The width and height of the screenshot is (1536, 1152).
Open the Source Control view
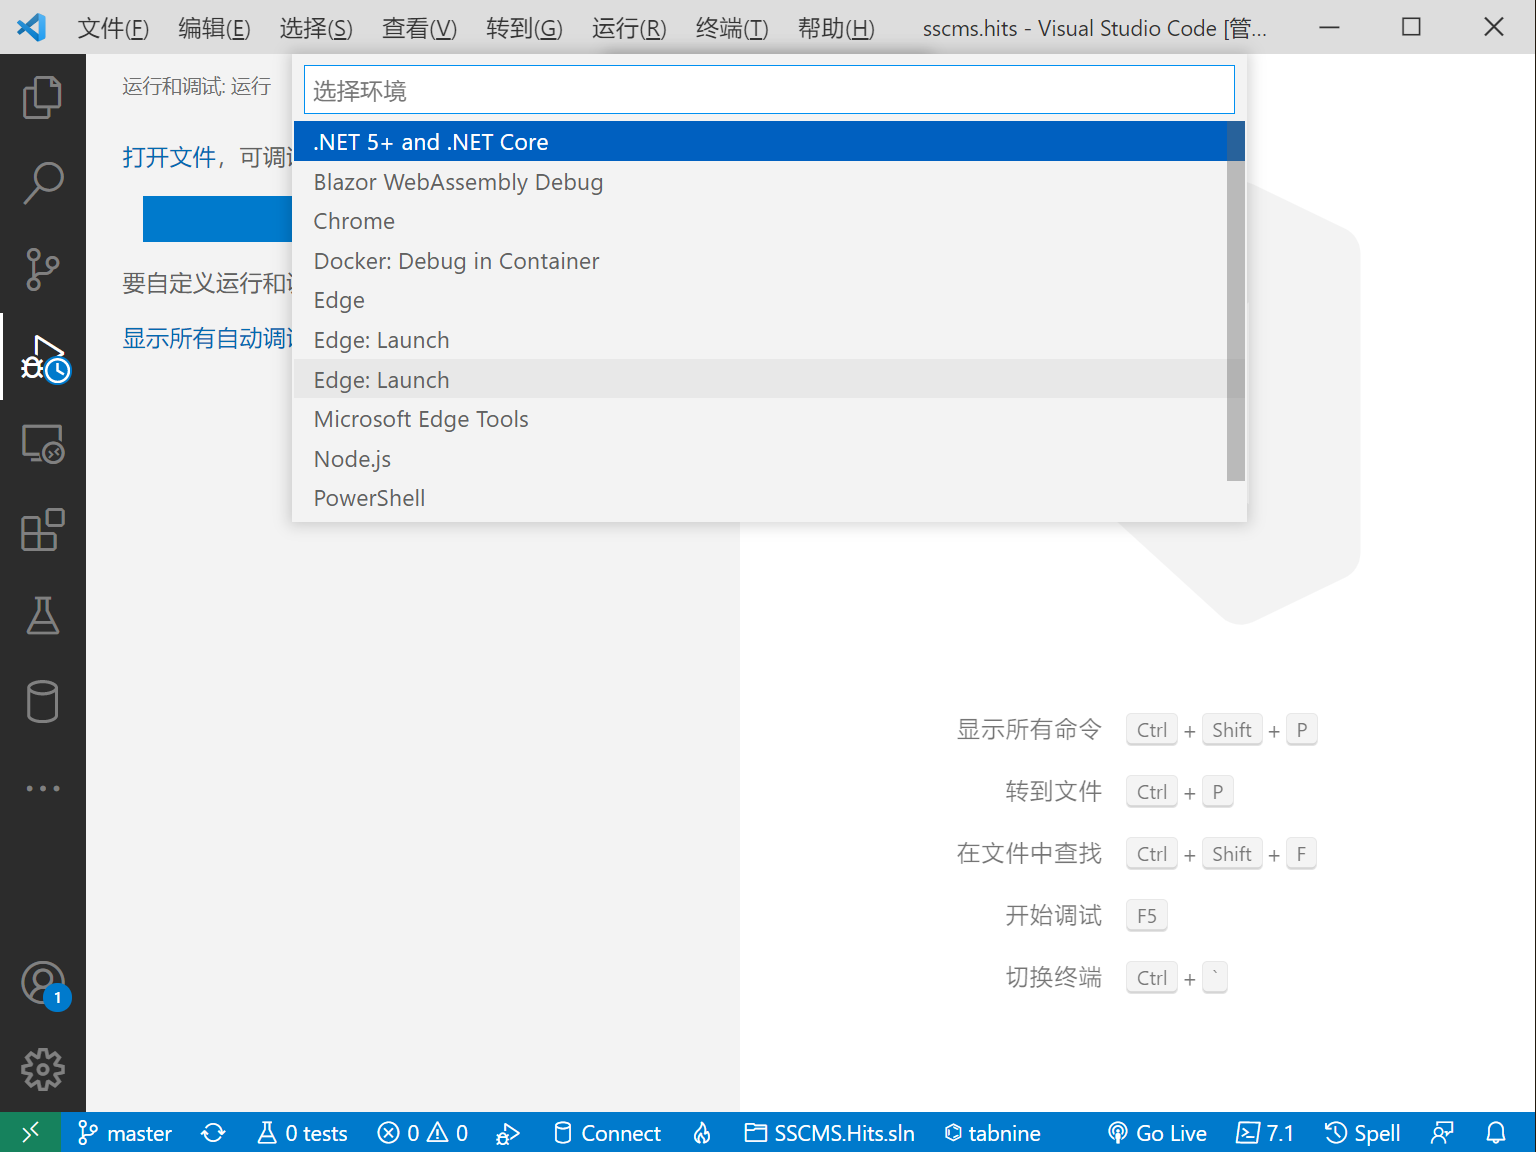coord(43,268)
